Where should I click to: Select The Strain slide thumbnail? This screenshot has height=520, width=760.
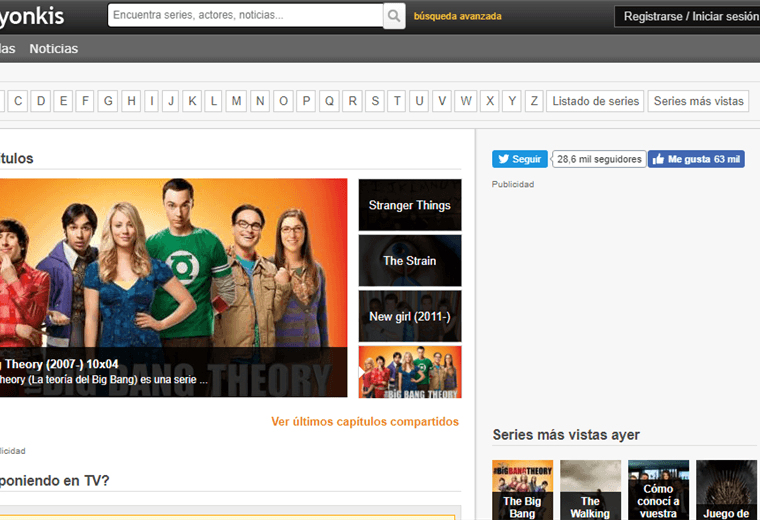(x=410, y=261)
